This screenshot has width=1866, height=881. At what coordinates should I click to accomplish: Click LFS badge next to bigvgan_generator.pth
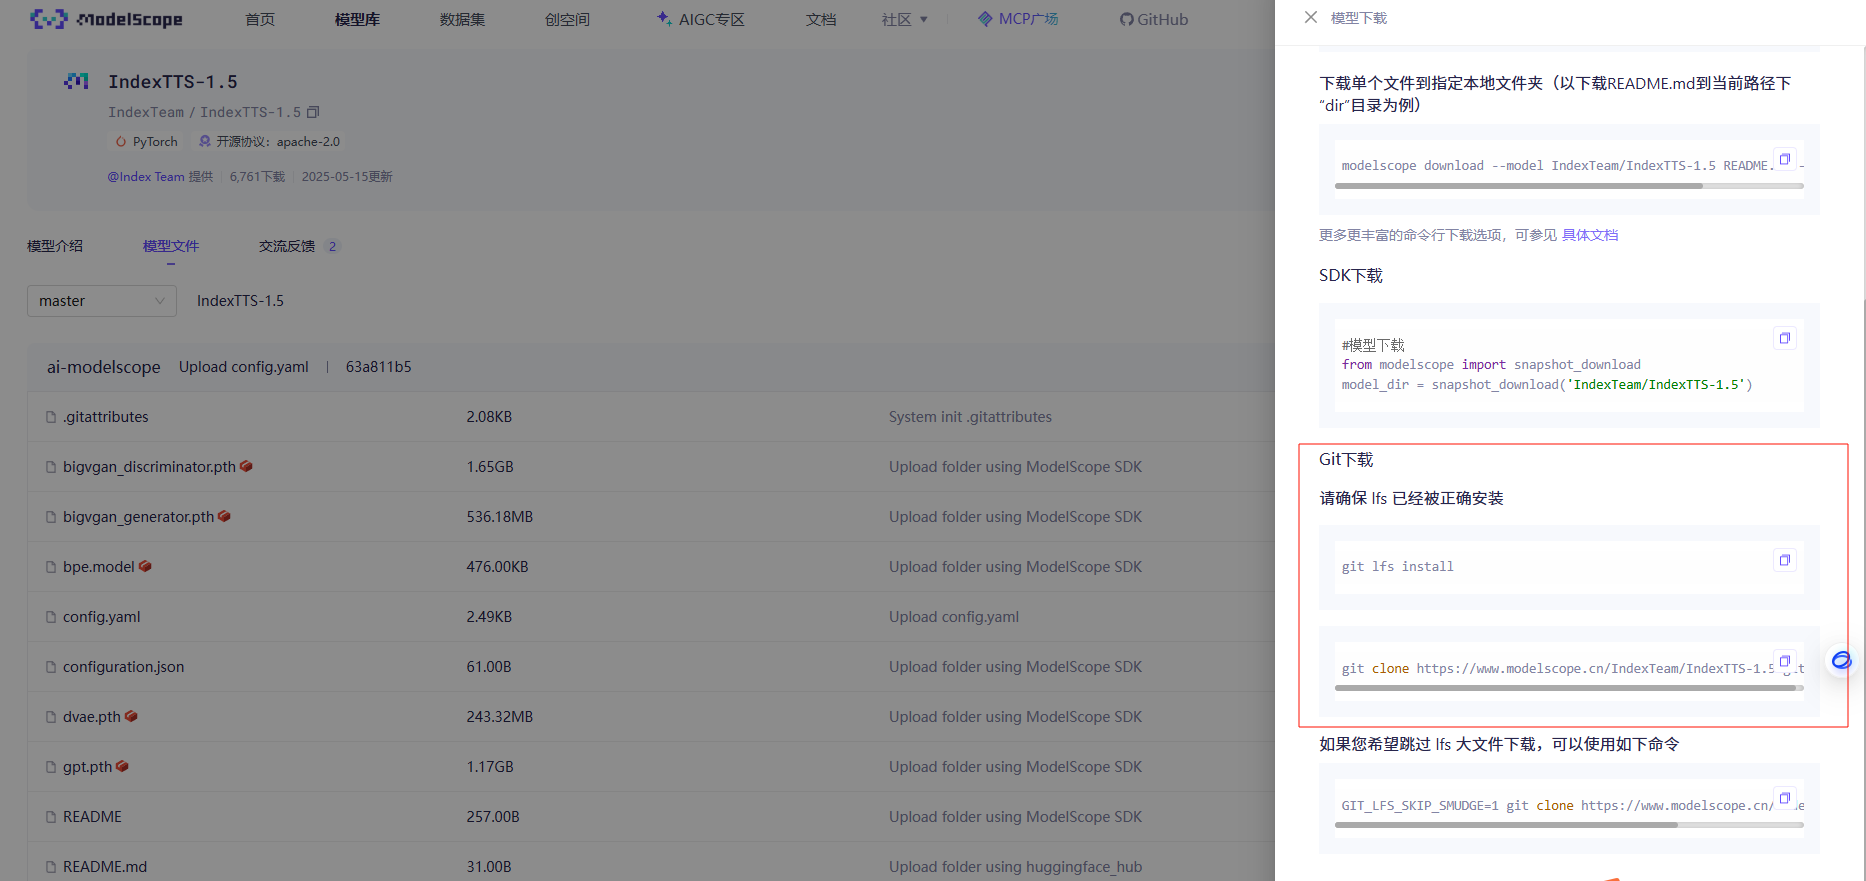(224, 516)
